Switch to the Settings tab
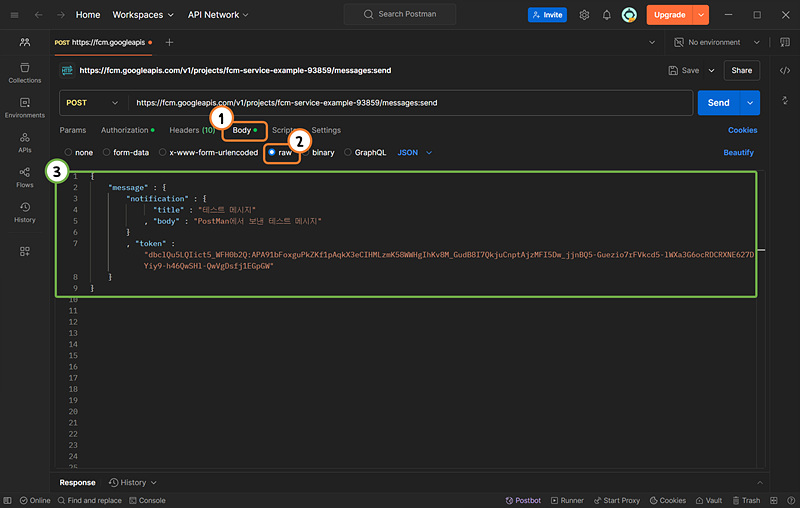This screenshot has width=800, height=508. (326, 130)
